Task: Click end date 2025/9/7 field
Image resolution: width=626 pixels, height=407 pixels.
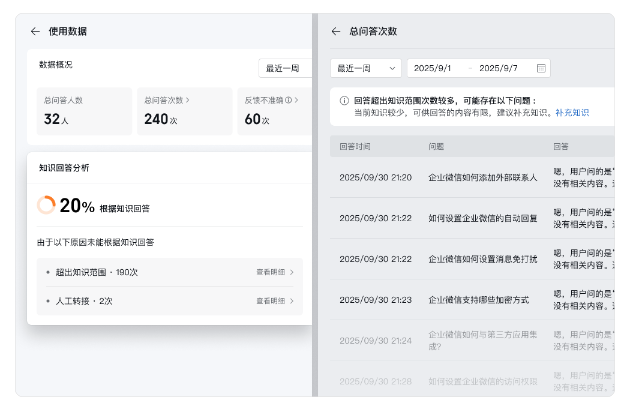Action: coord(498,68)
